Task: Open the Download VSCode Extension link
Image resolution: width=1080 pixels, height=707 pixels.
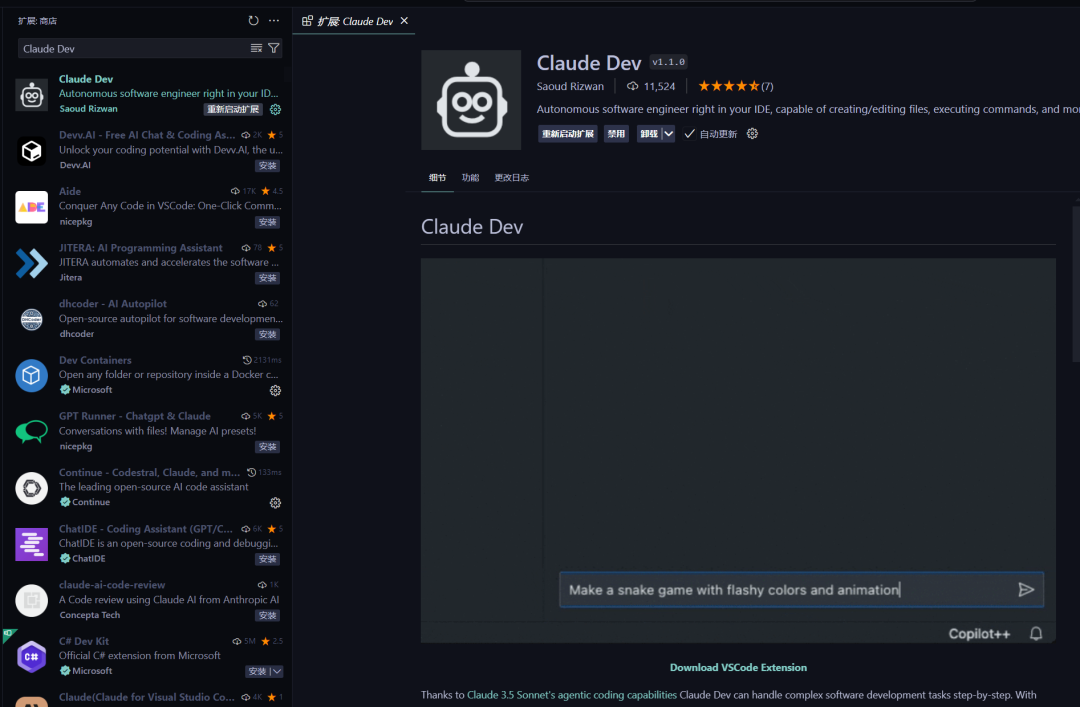Action: pos(738,667)
